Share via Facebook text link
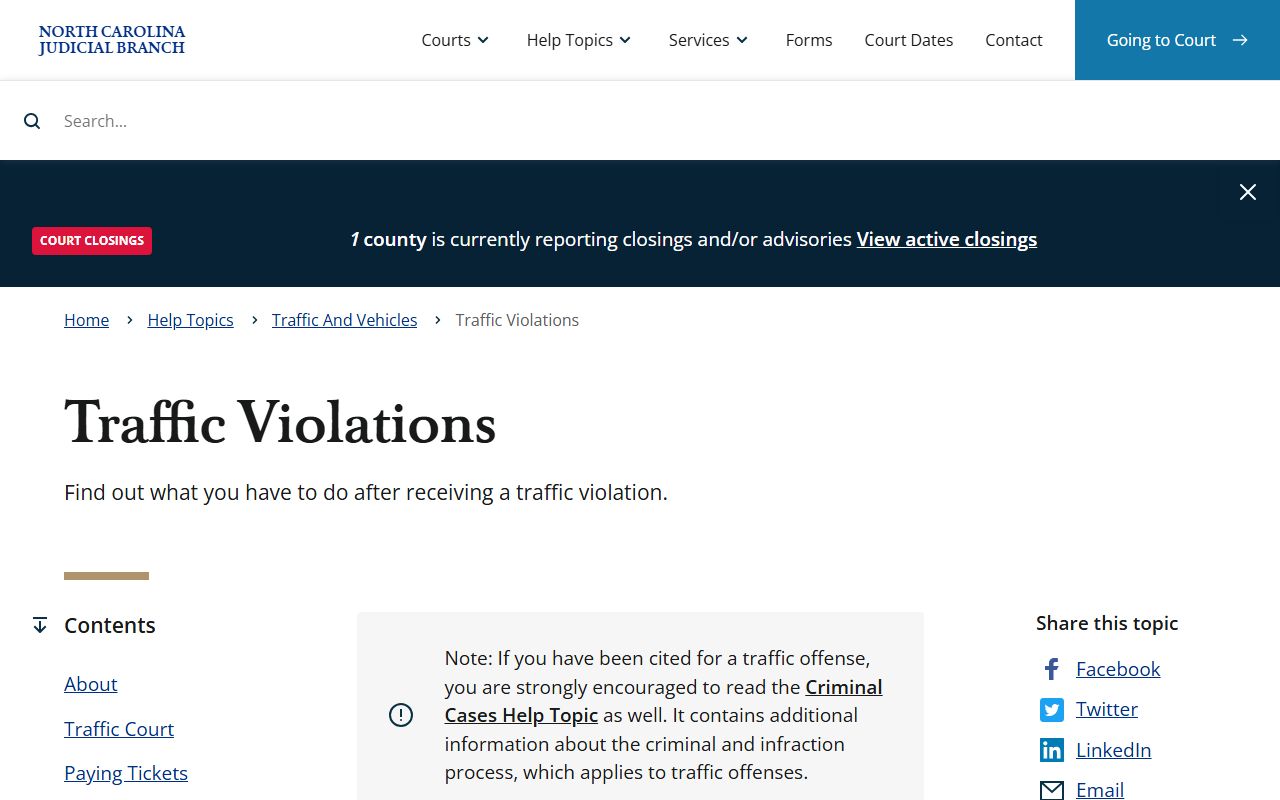The height and width of the screenshot is (800, 1280). click(1118, 669)
